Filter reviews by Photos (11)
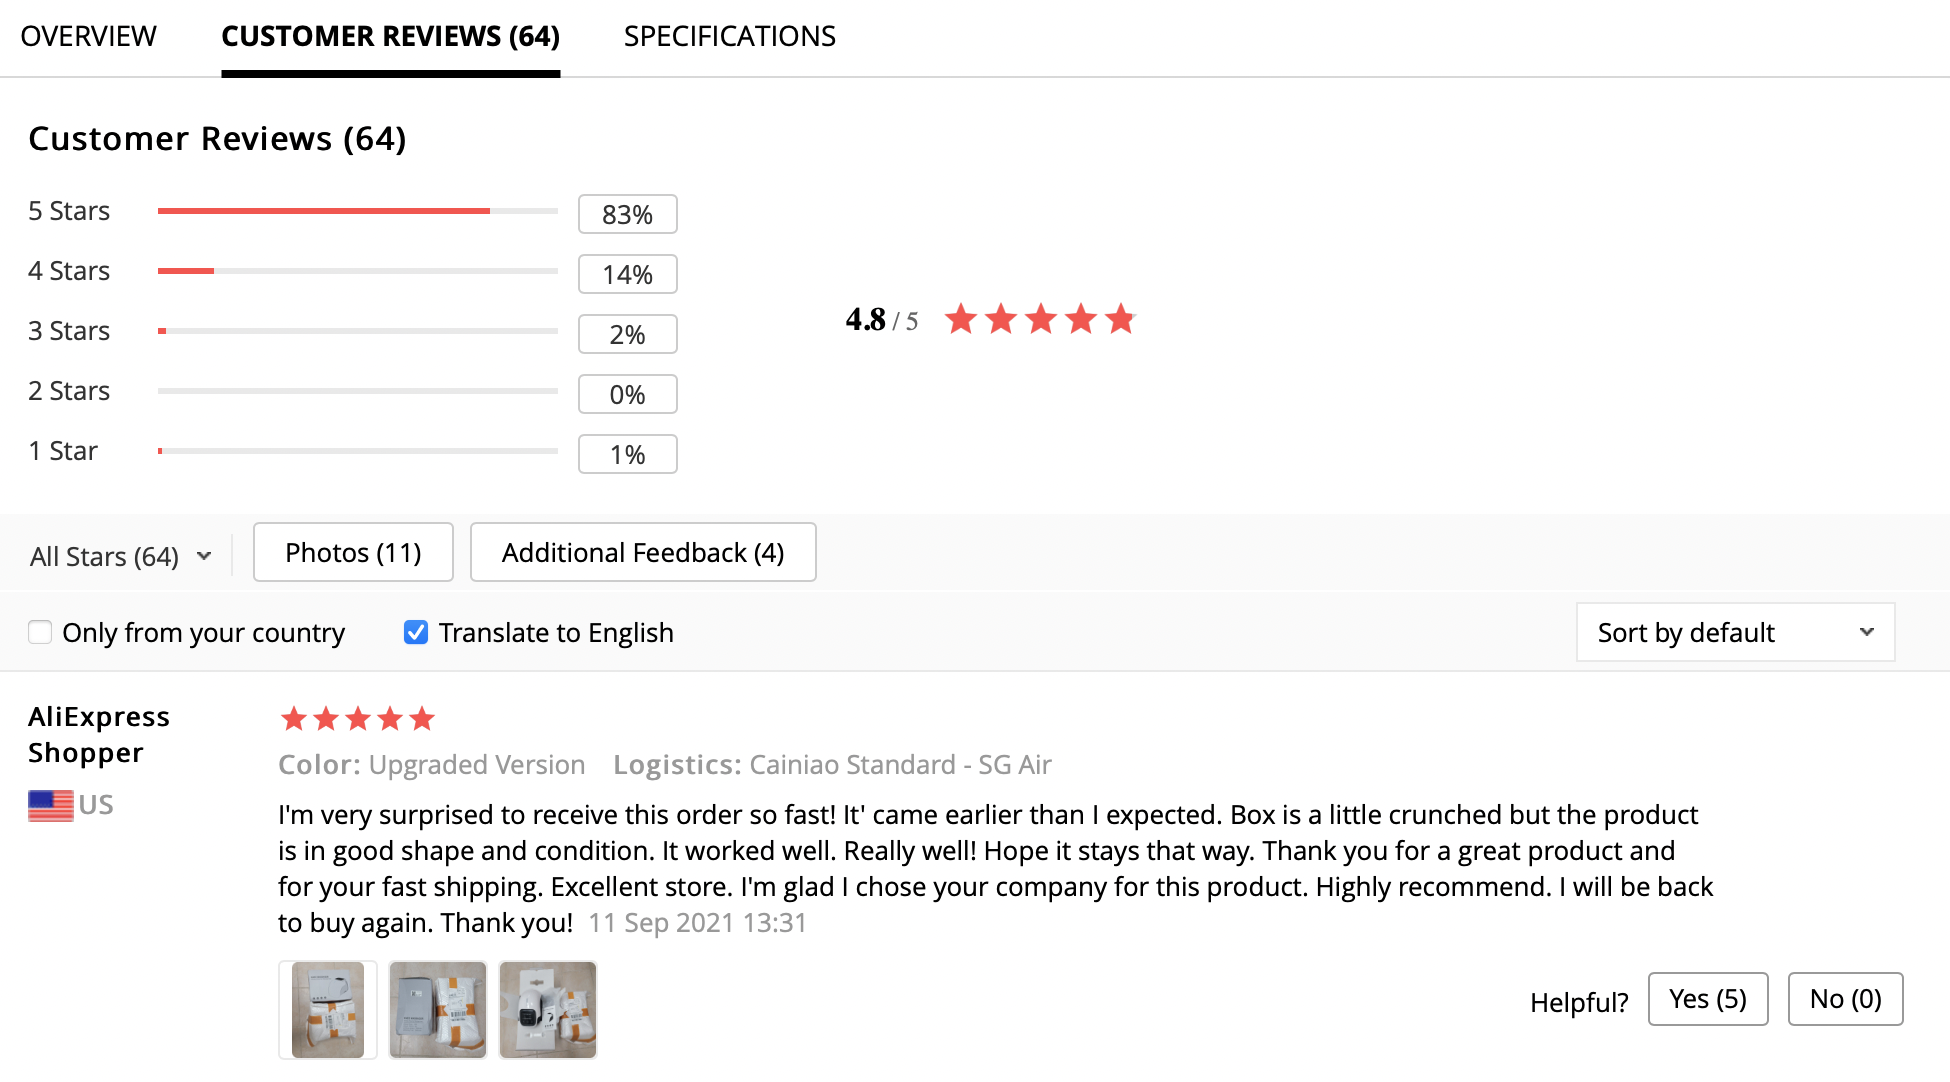 [x=353, y=552]
